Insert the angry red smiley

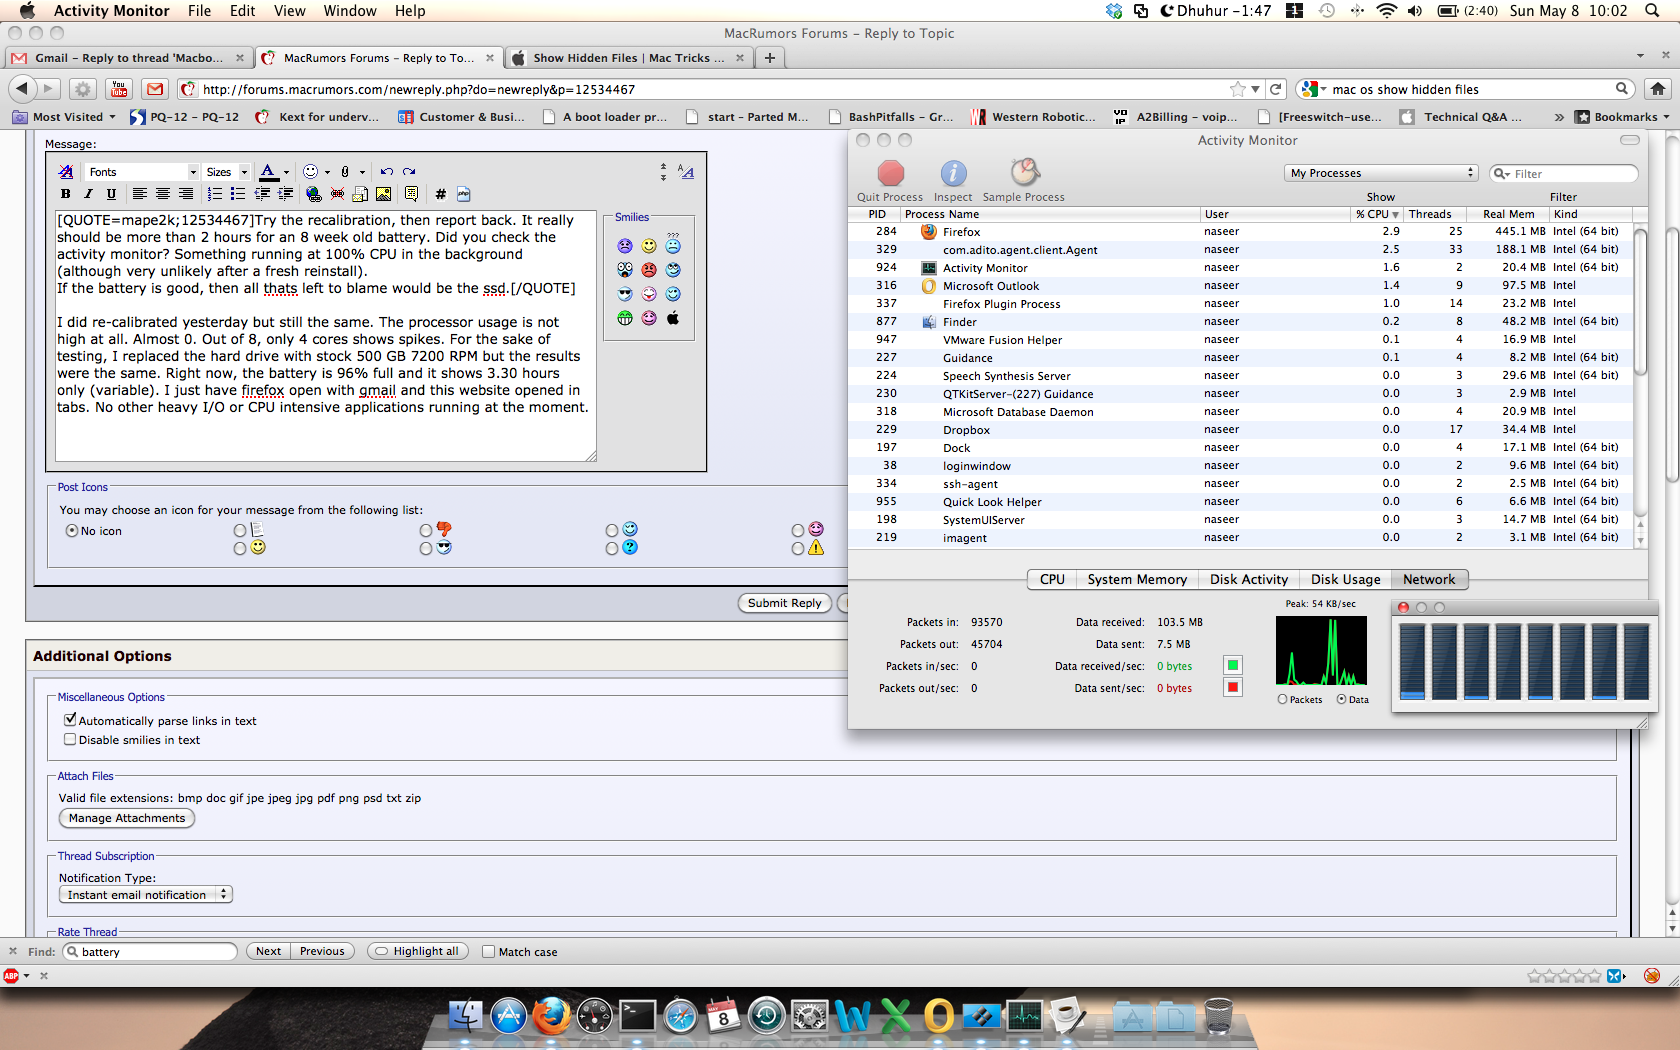click(x=649, y=270)
